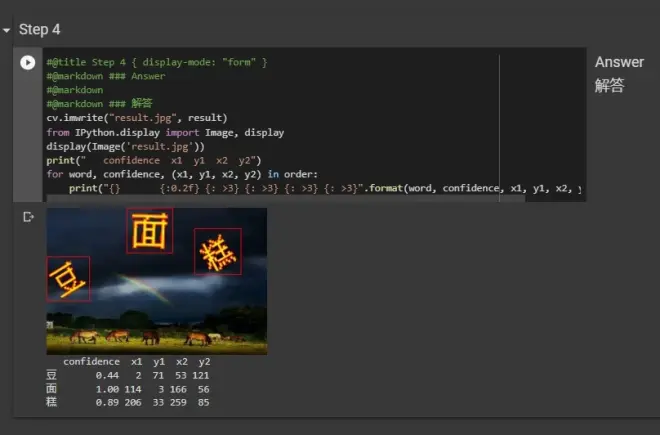Click the '#@title Step 4' code line
This screenshot has width=660, height=435.
point(157,62)
